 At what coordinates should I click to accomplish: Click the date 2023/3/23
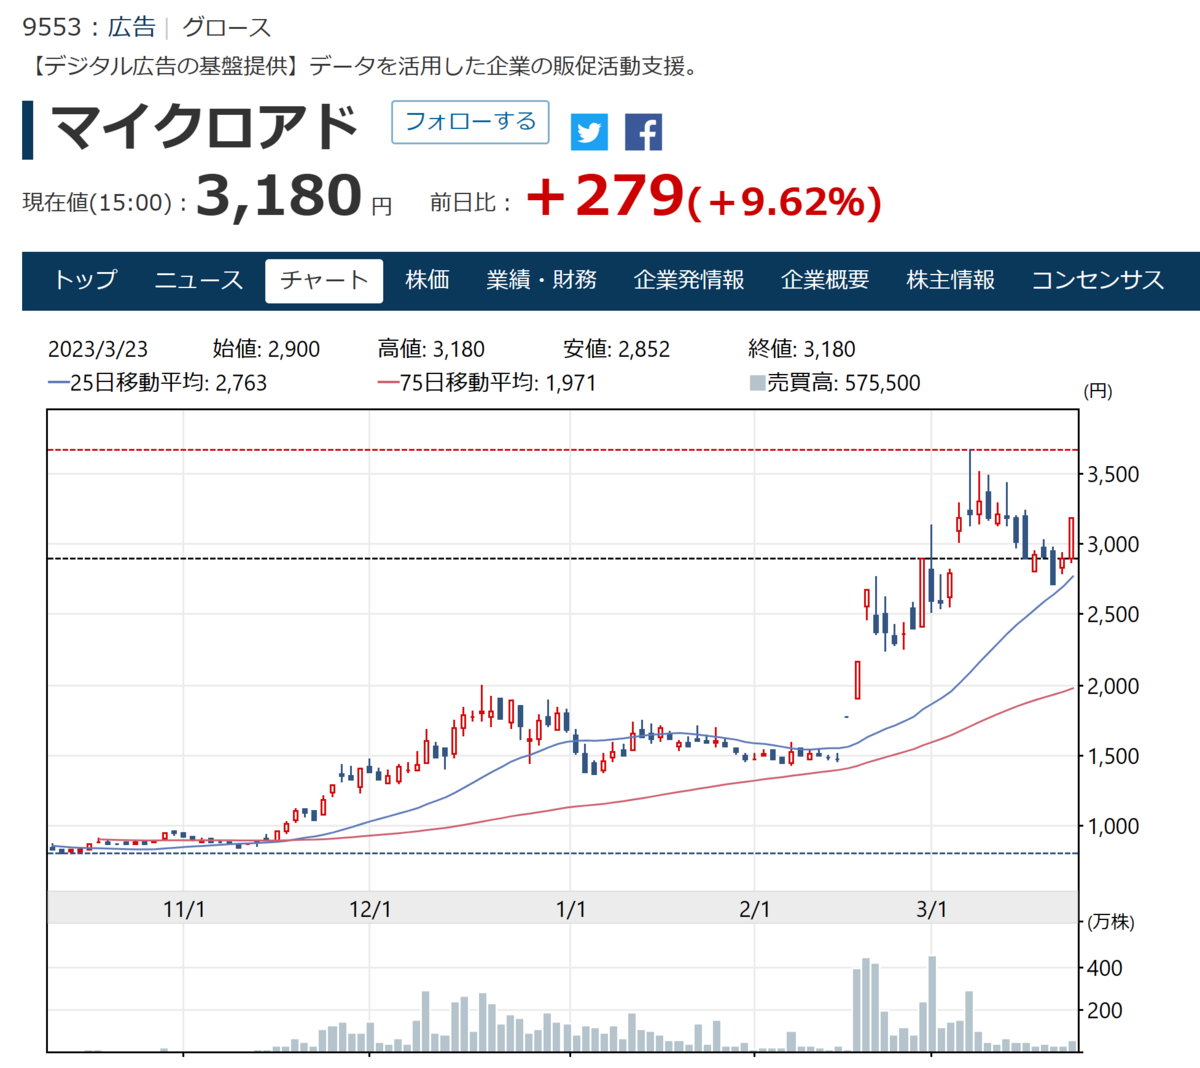coord(98,349)
